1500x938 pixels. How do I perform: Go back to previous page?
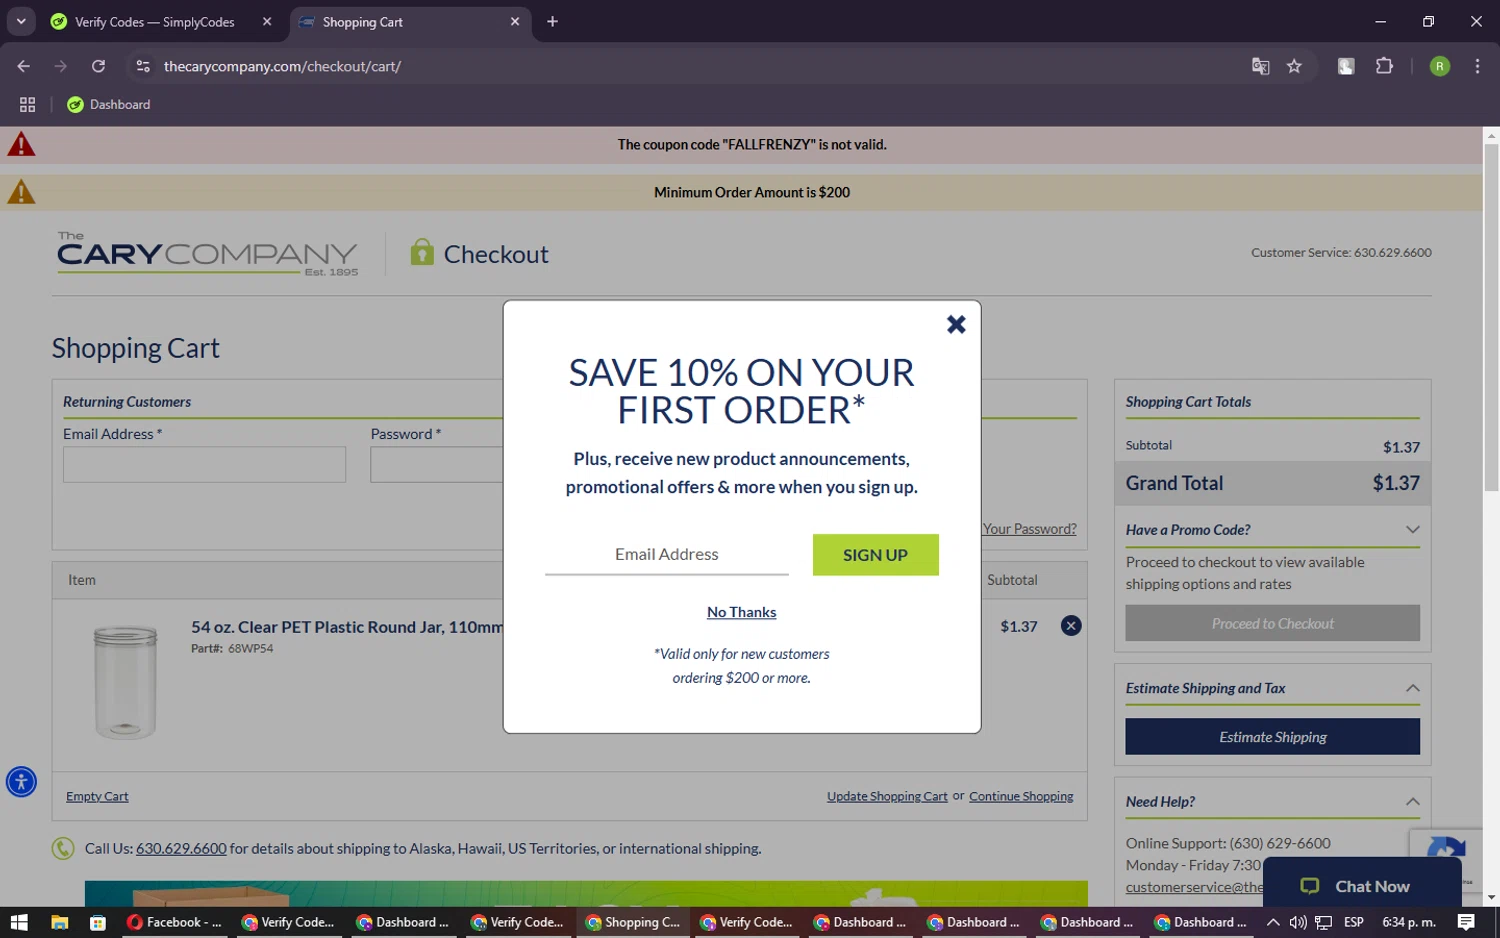(x=23, y=66)
